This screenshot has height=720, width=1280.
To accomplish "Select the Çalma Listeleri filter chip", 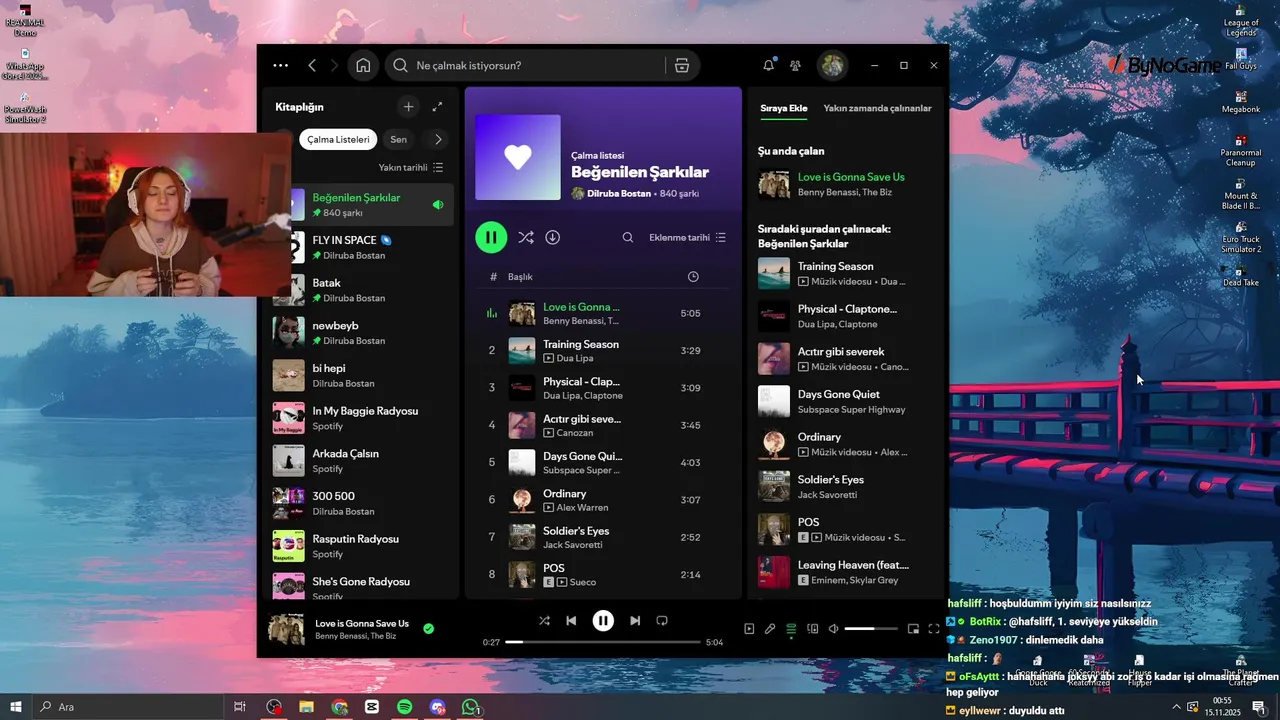I will [338, 139].
